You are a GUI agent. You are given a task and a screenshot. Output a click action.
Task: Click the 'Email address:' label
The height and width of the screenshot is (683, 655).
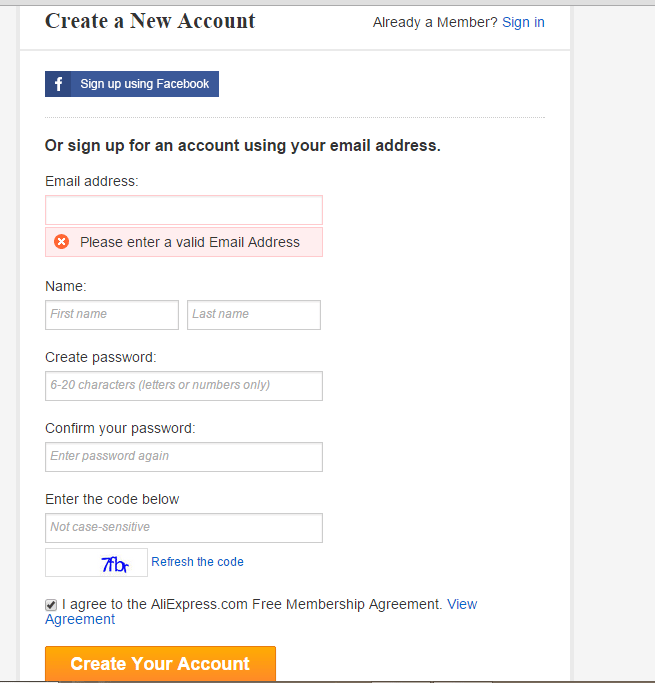(92, 181)
